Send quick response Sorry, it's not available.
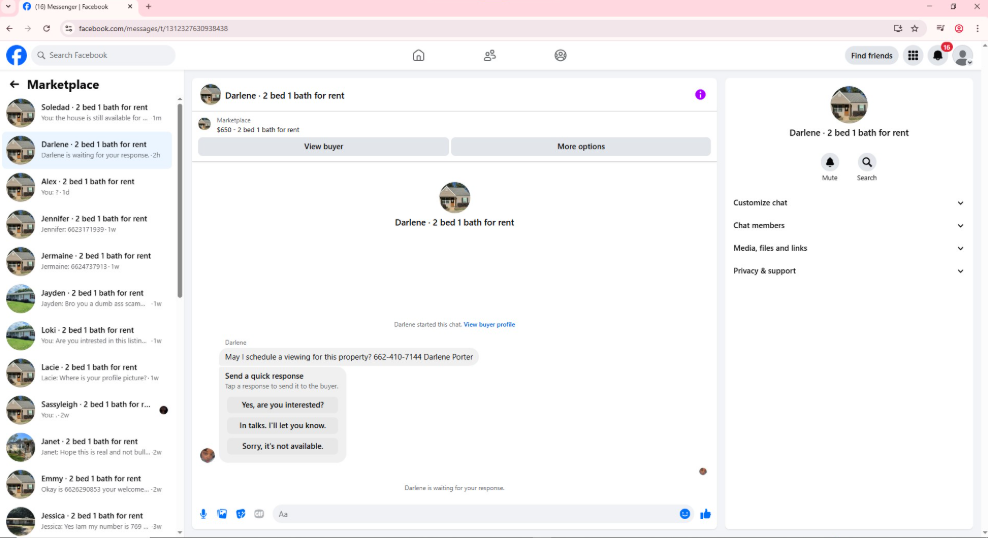The height and width of the screenshot is (538, 988). click(x=282, y=446)
